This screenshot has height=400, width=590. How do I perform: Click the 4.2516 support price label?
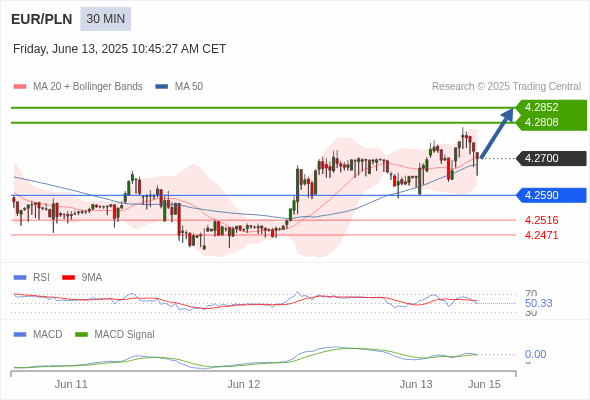tap(541, 220)
